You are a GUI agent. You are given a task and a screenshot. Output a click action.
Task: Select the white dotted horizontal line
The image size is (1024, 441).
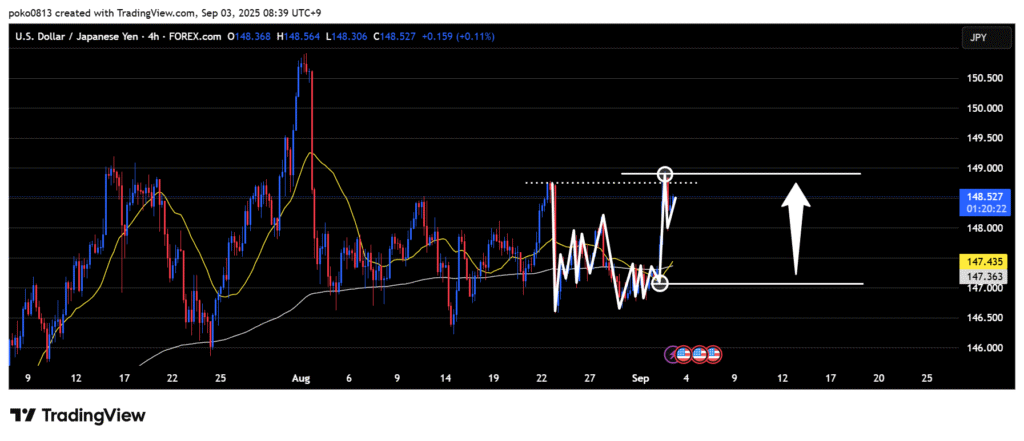point(600,183)
